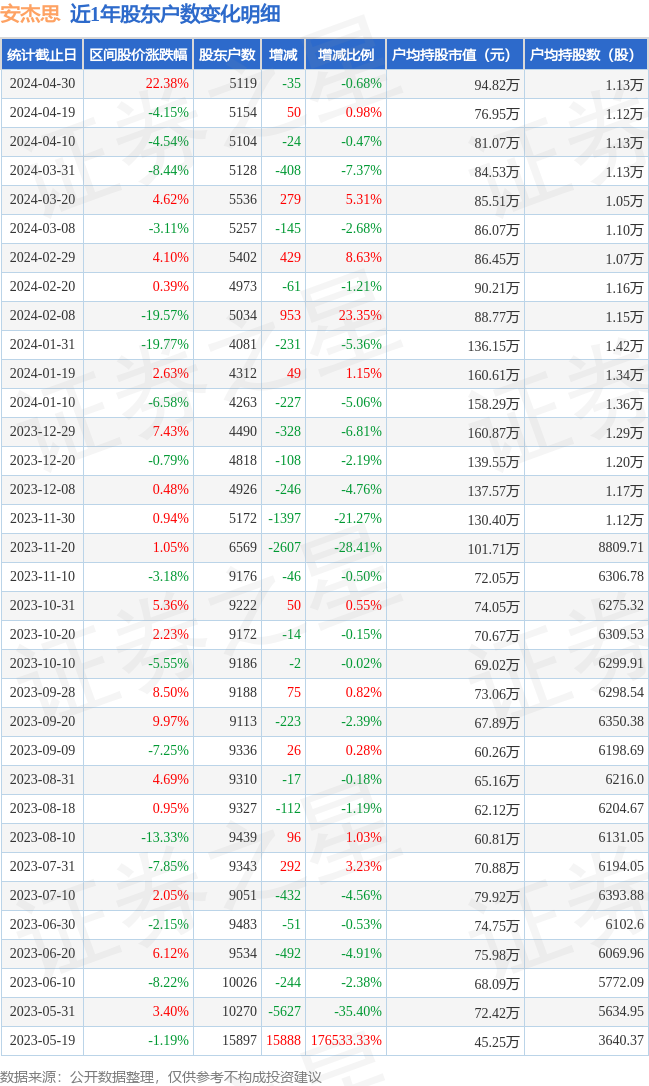
Task: Click the 176533.33% change ratio cell
Action: click(346, 1040)
